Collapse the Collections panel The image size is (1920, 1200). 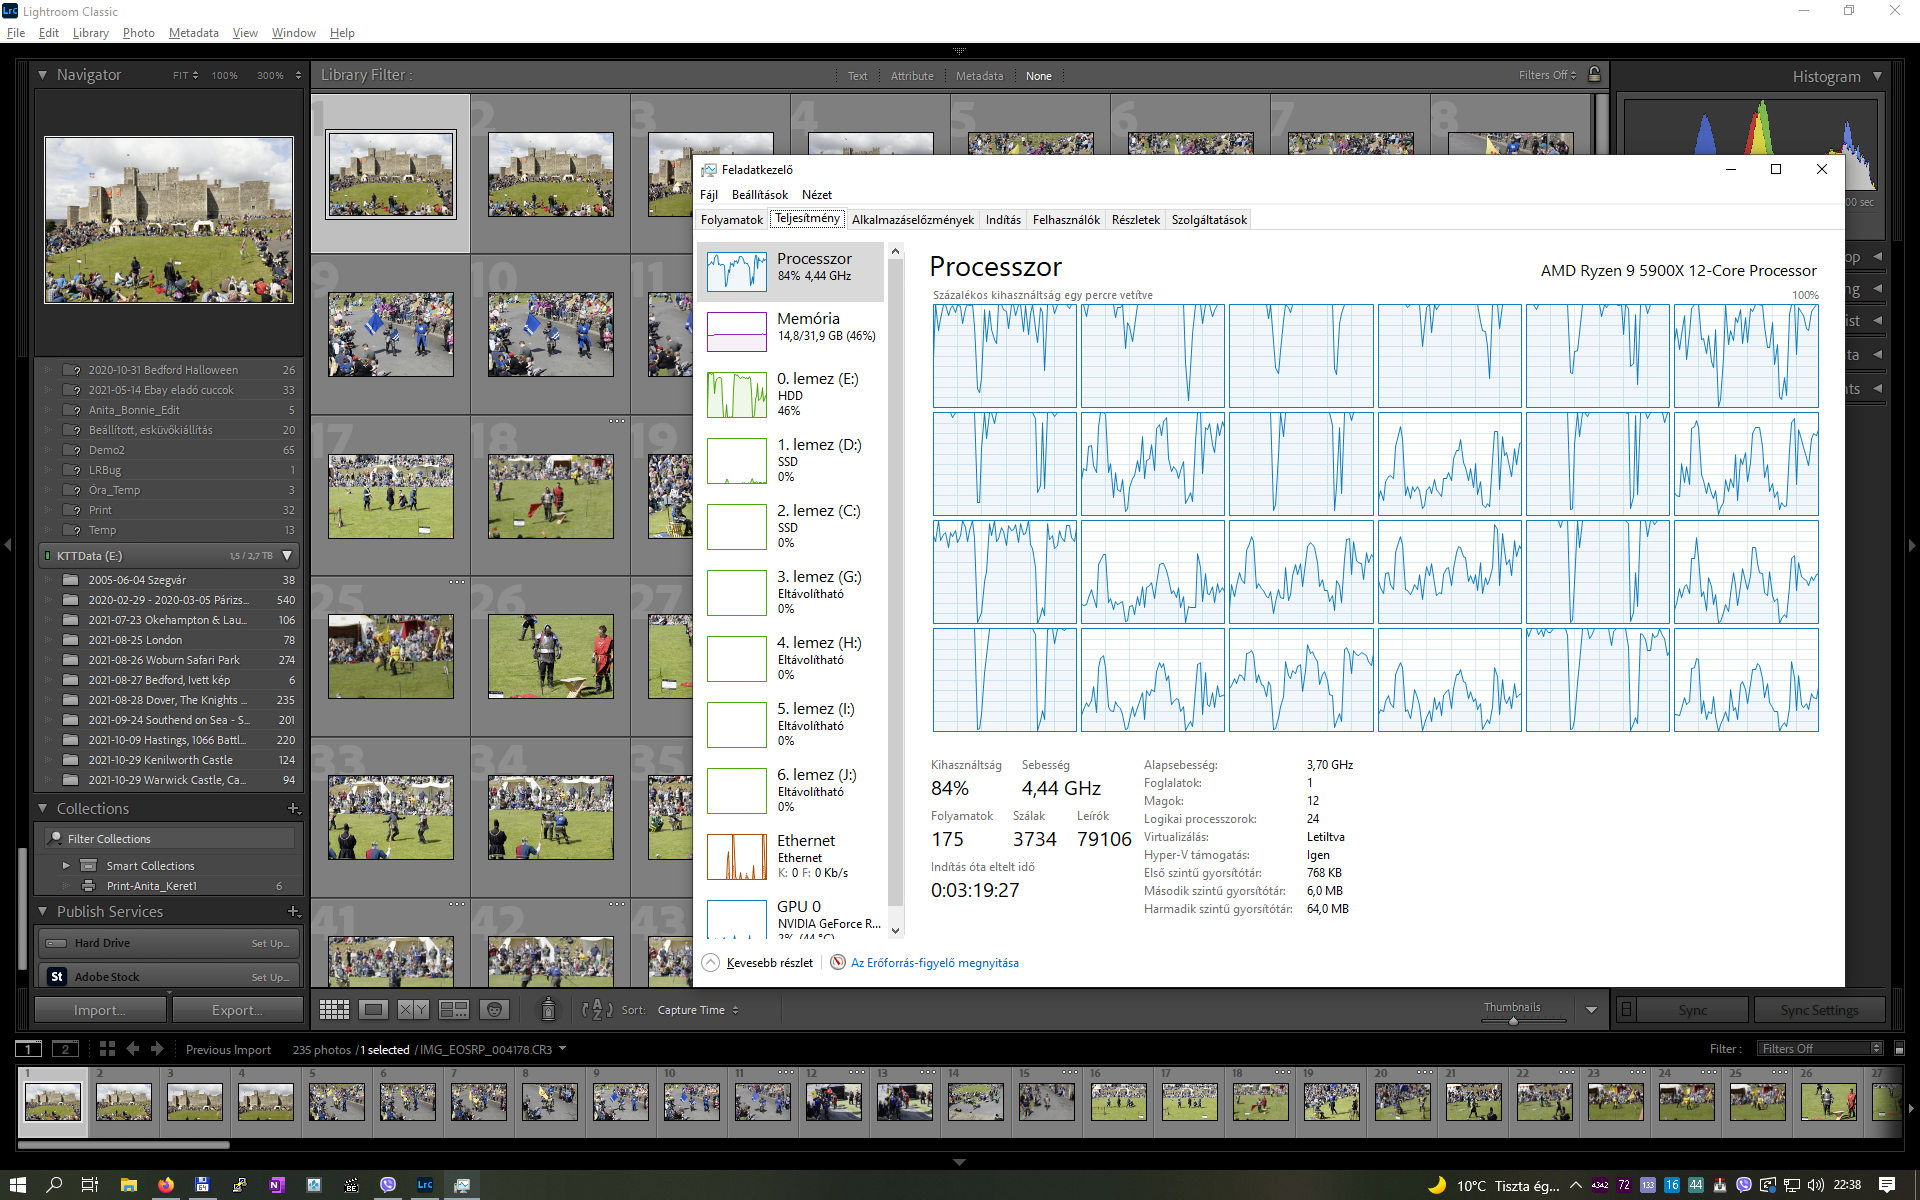[43, 808]
